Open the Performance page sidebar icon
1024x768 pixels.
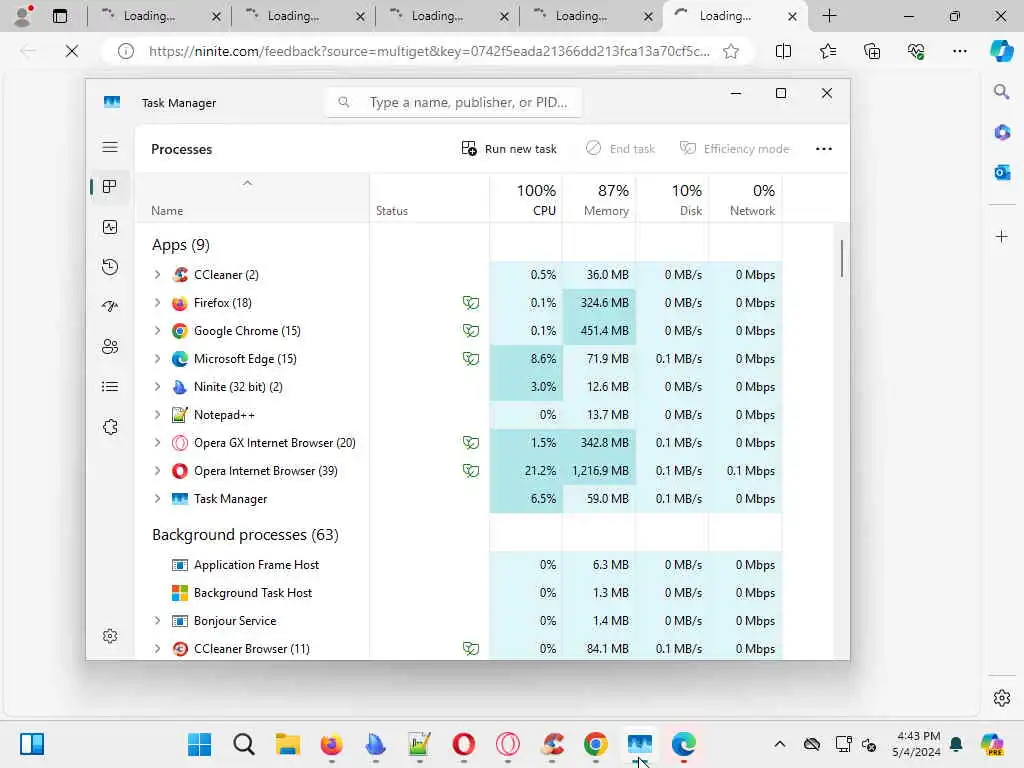[110, 227]
